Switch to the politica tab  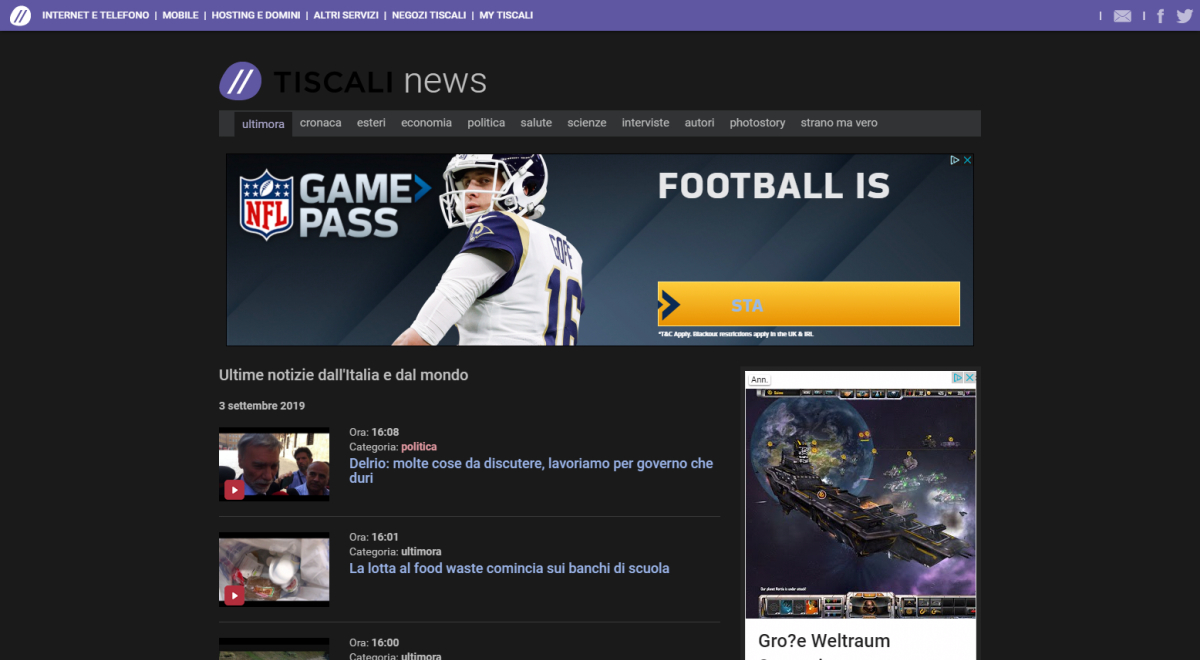click(486, 123)
